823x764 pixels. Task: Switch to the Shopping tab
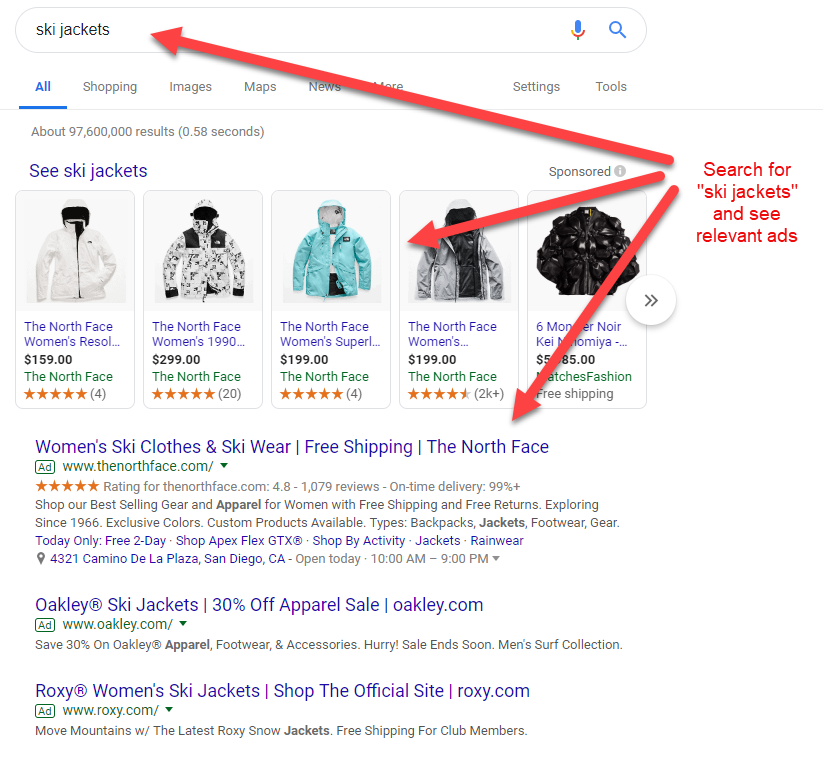click(110, 87)
